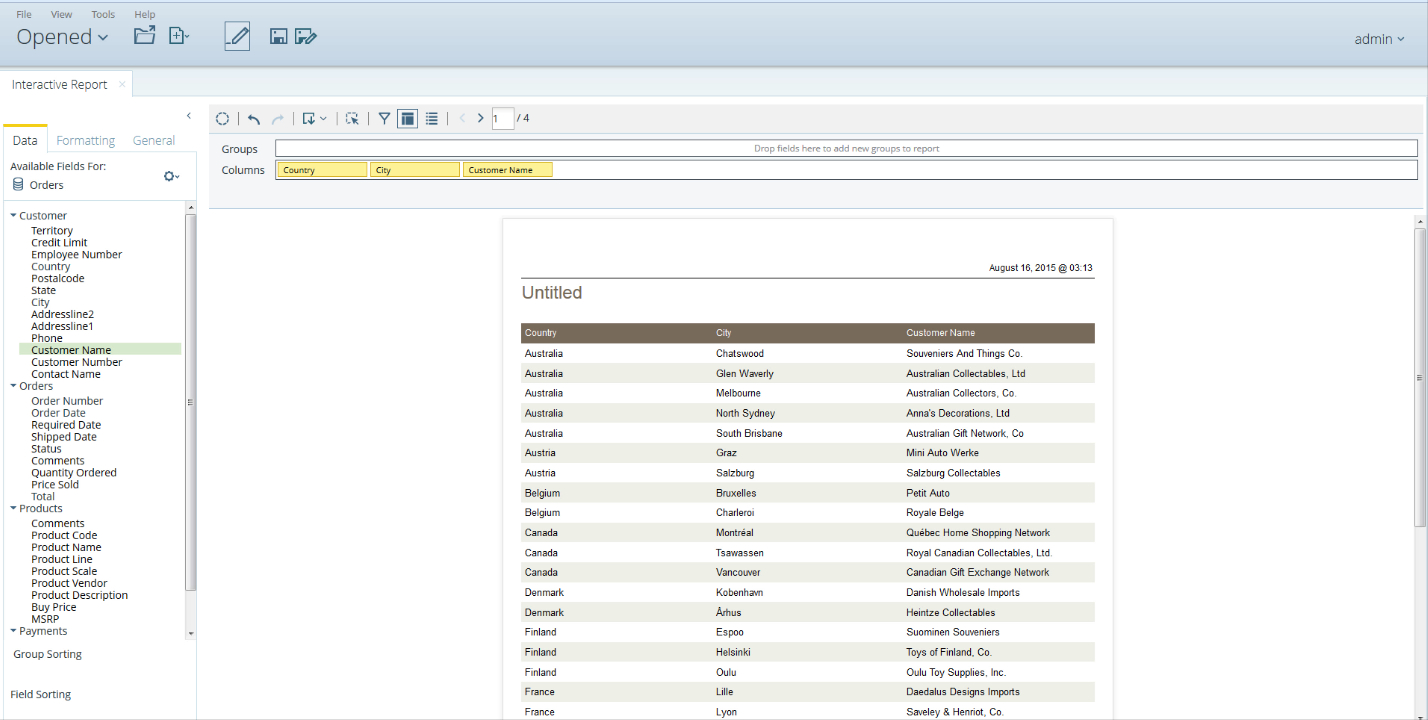This screenshot has width=1428, height=720.
Task: Select the City column chip
Action: tap(415, 170)
